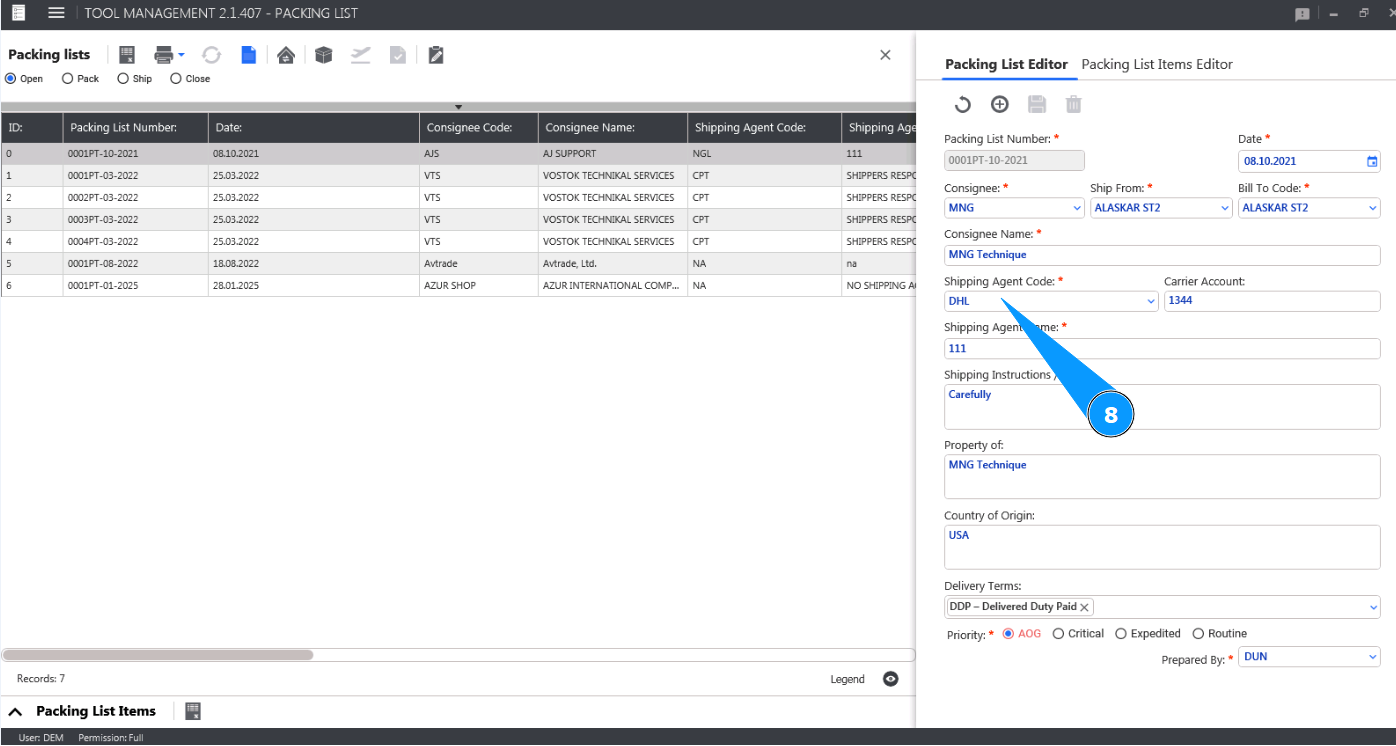Click the house transfer icon in the toolbar
1396x746 pixels.
286,55
